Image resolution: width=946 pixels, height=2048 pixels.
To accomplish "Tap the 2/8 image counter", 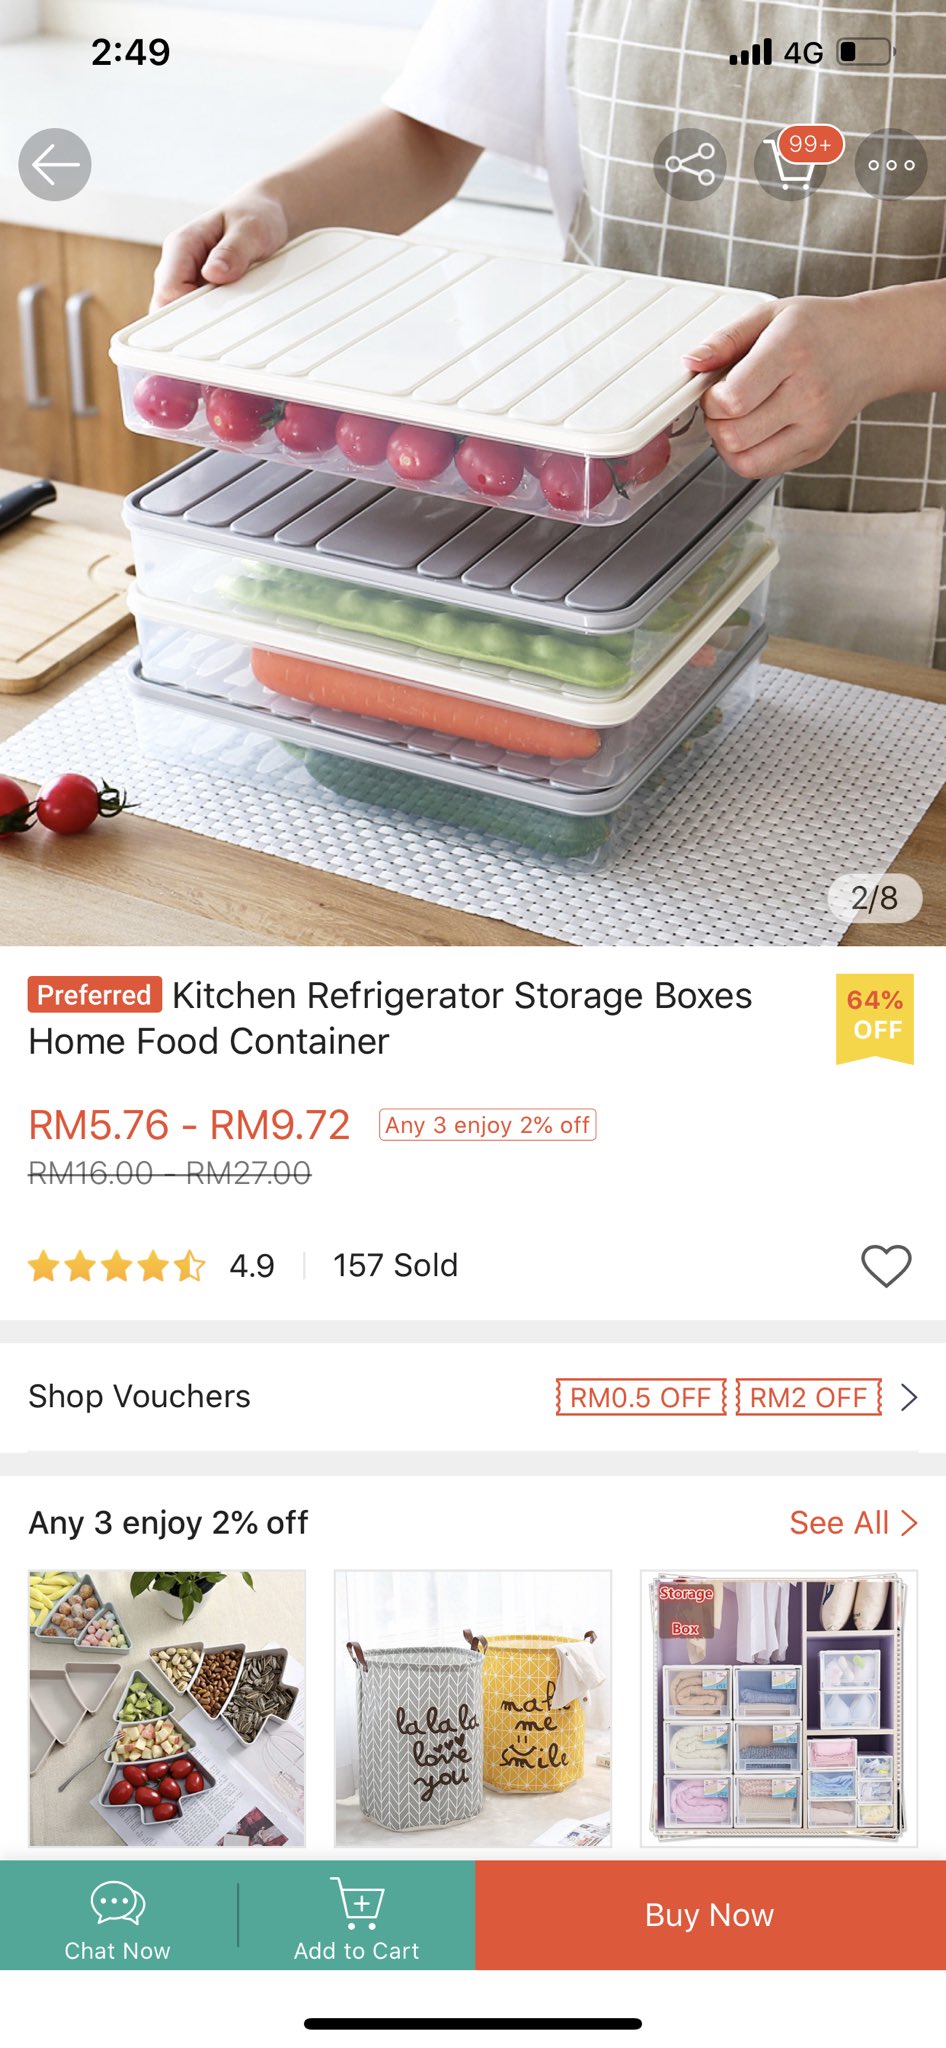I will click(x=875, y=898).
